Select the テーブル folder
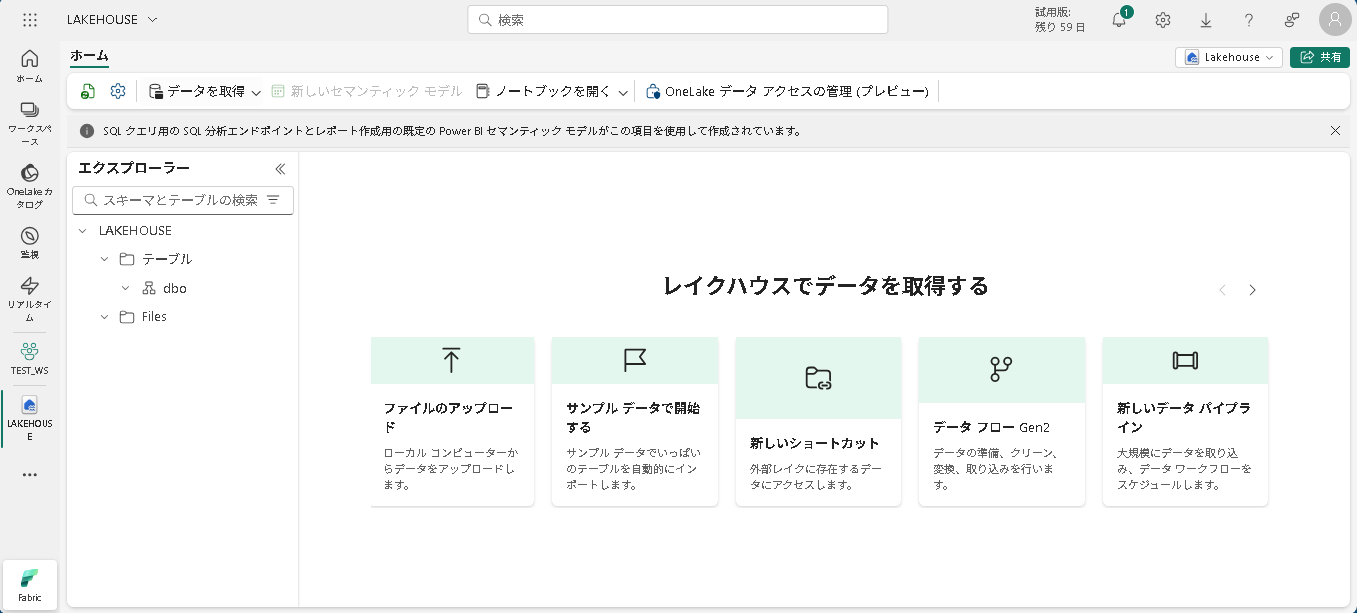The image size is (1357, 613). pyautogui.click(x=156, y=259)
